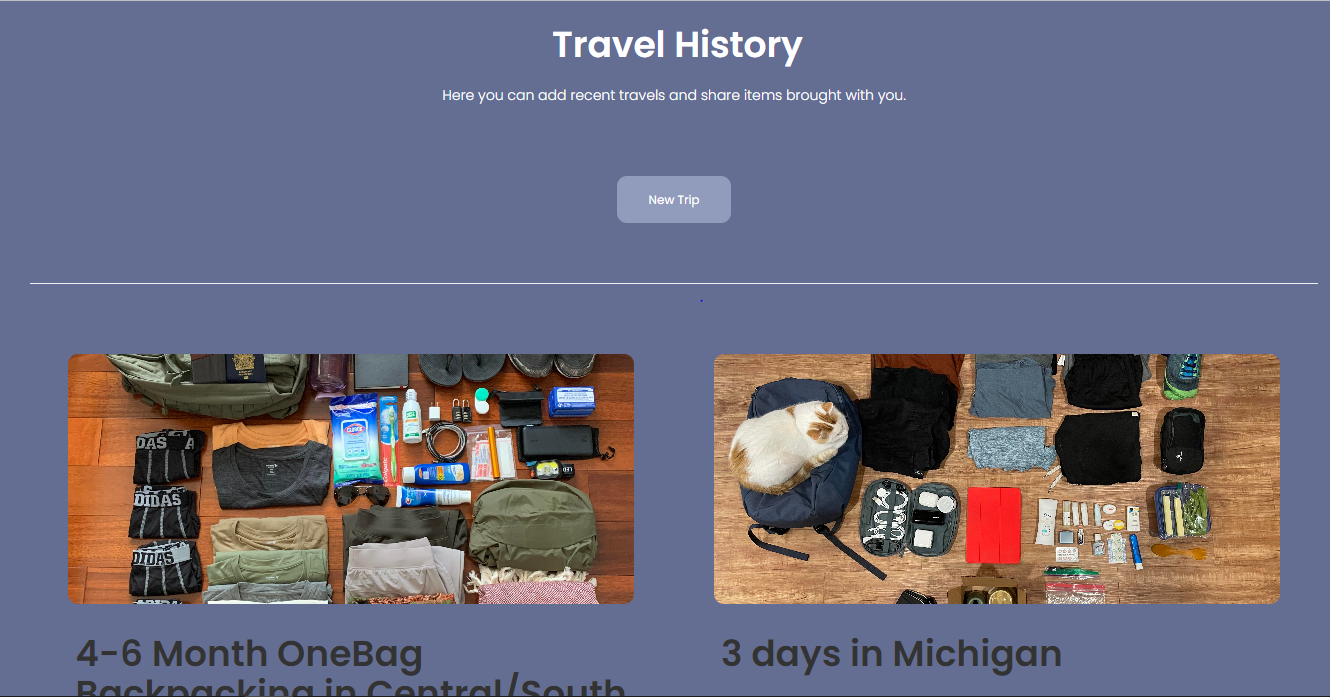Click the open tech organizer pouch with cables

coord(910,516)
